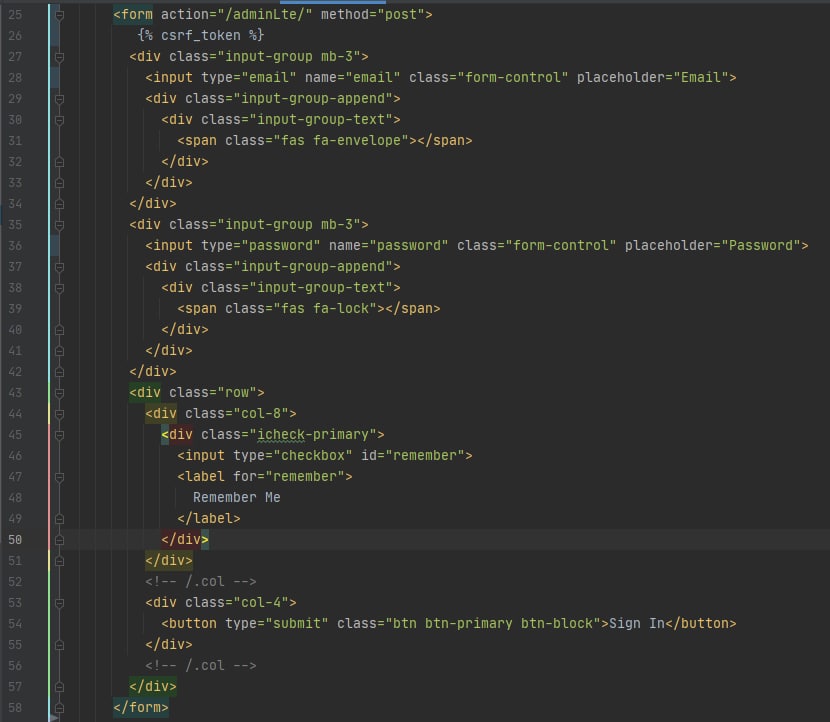Screen dimensions: 830x722
Task: Click the placeholder="Email" attribute
Action: tap(653, 77)
